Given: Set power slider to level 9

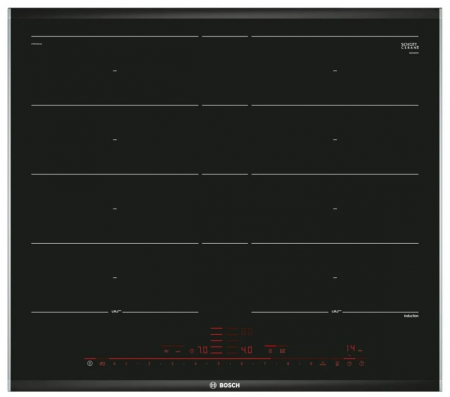Looking at the screenshot, I should pos(311,364).
